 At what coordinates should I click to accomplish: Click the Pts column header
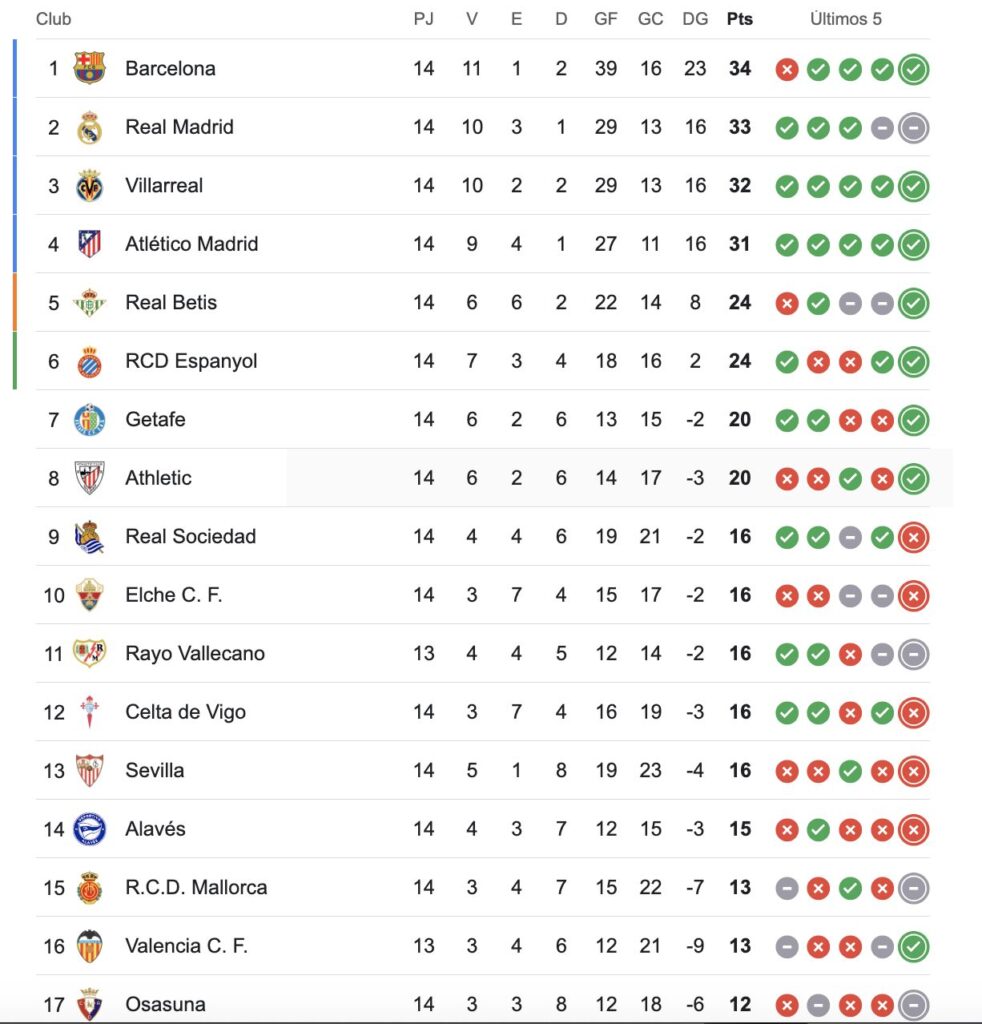pos(740,19)
